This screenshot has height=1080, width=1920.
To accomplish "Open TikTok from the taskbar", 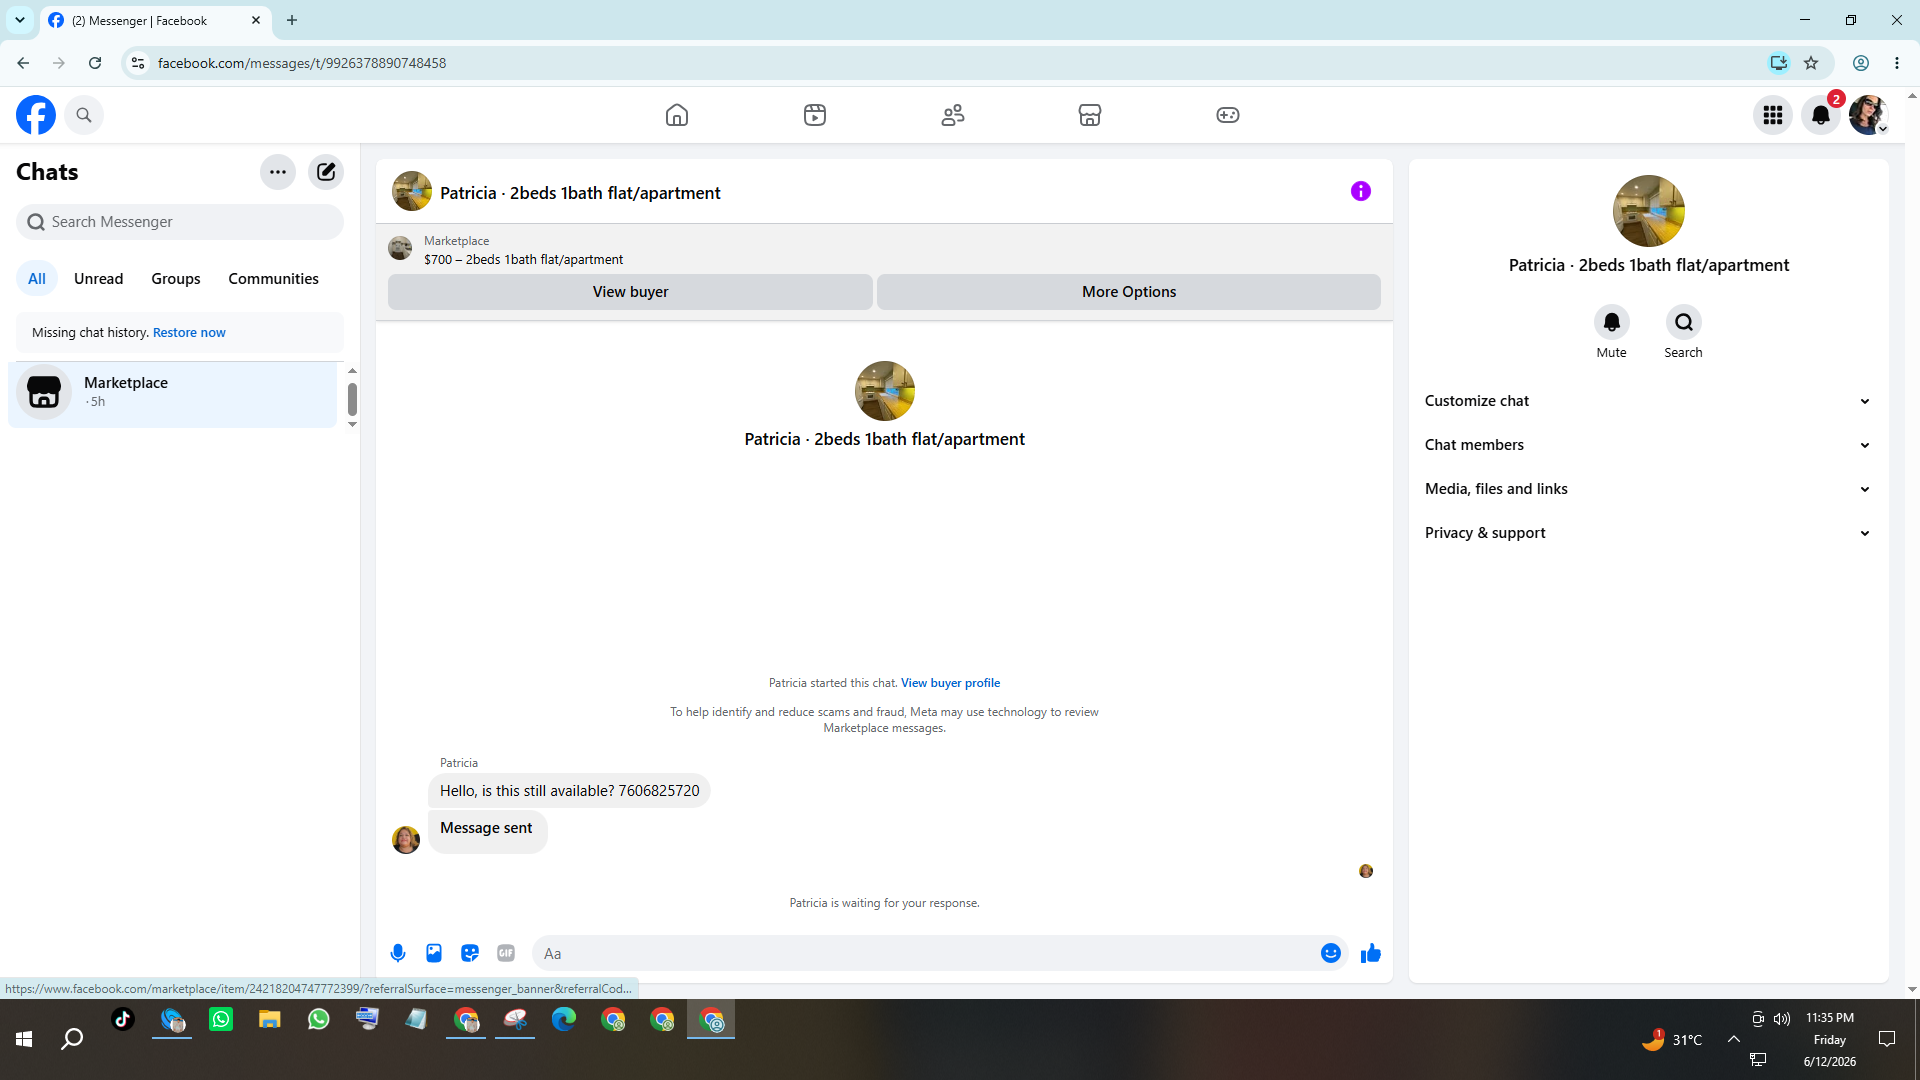I will (x=123, y=1020).
